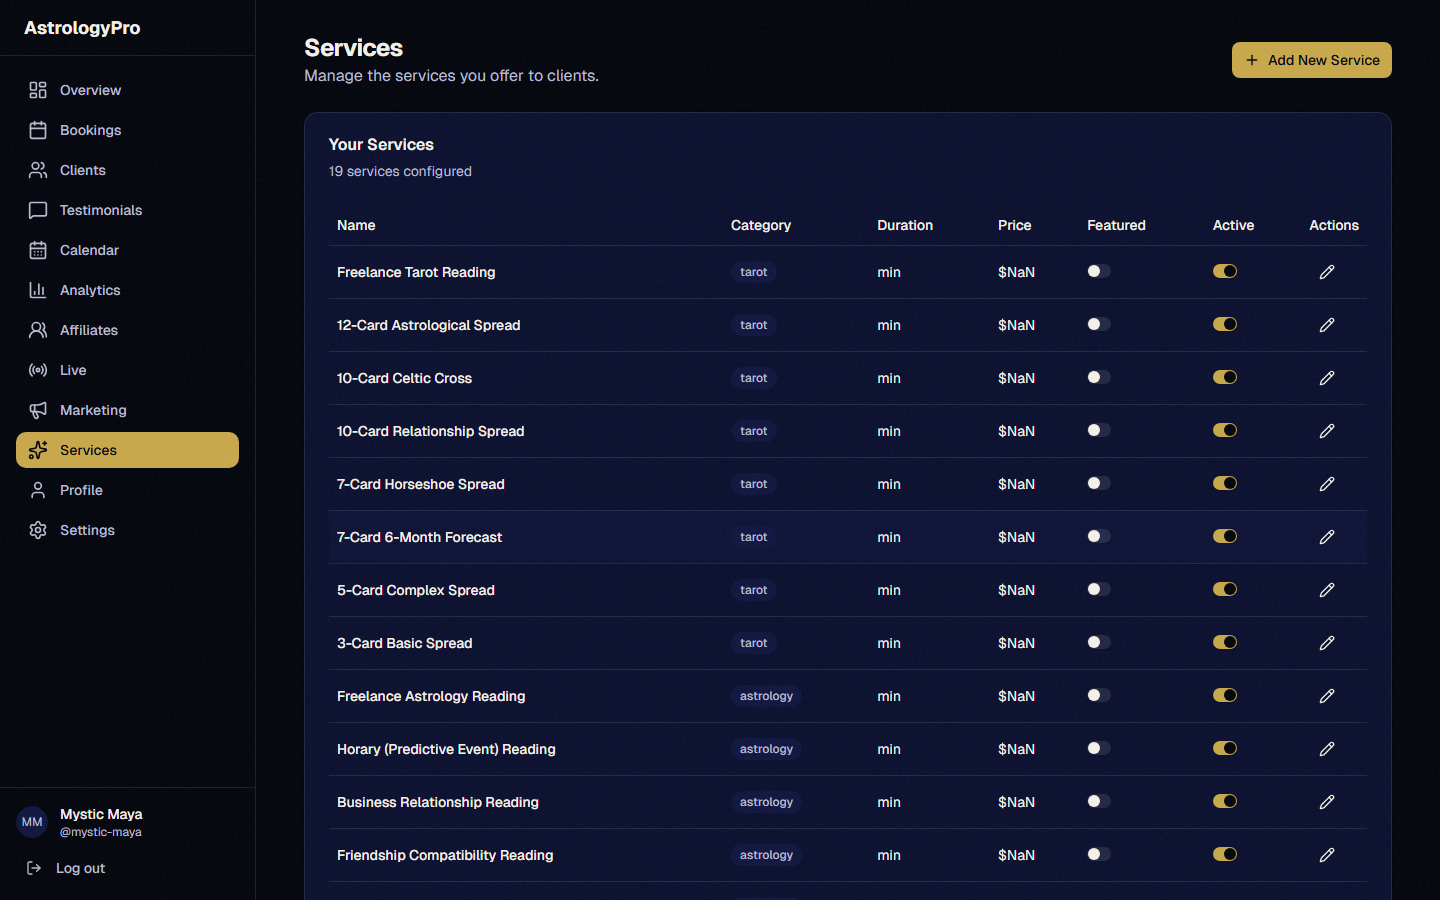
Task: Toggle Featured for 10-Card Celtic Cross
Action: pyautogui.click(x=1098, y=377)
